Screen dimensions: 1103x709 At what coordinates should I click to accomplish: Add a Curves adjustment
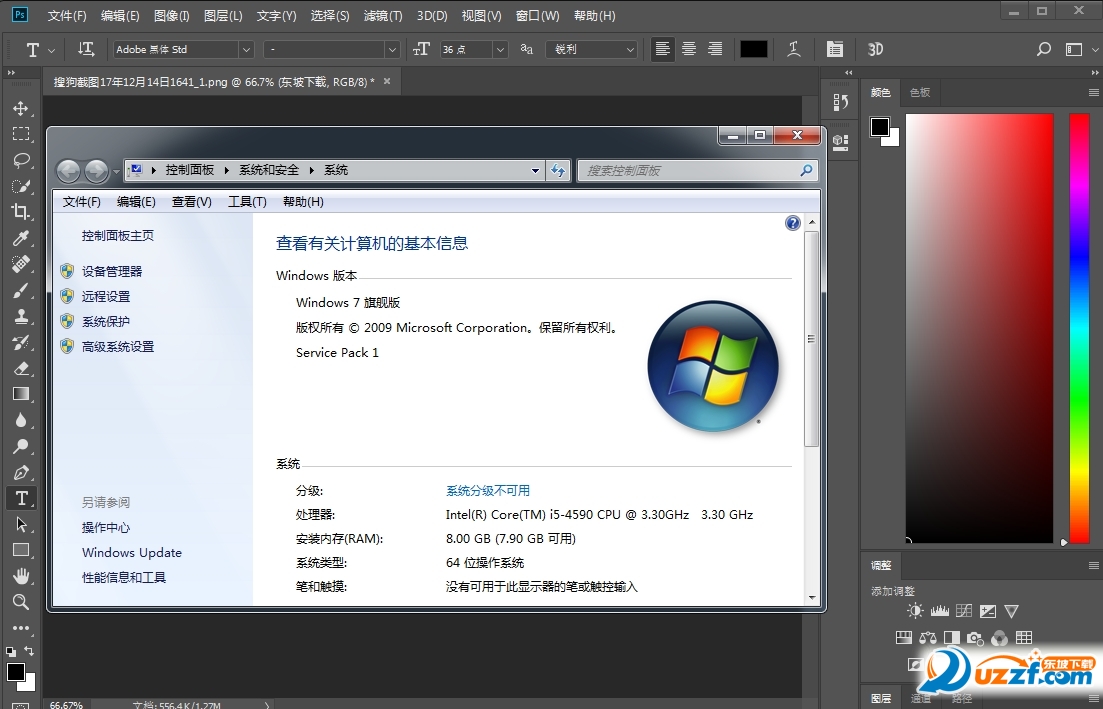pos(964,610)
